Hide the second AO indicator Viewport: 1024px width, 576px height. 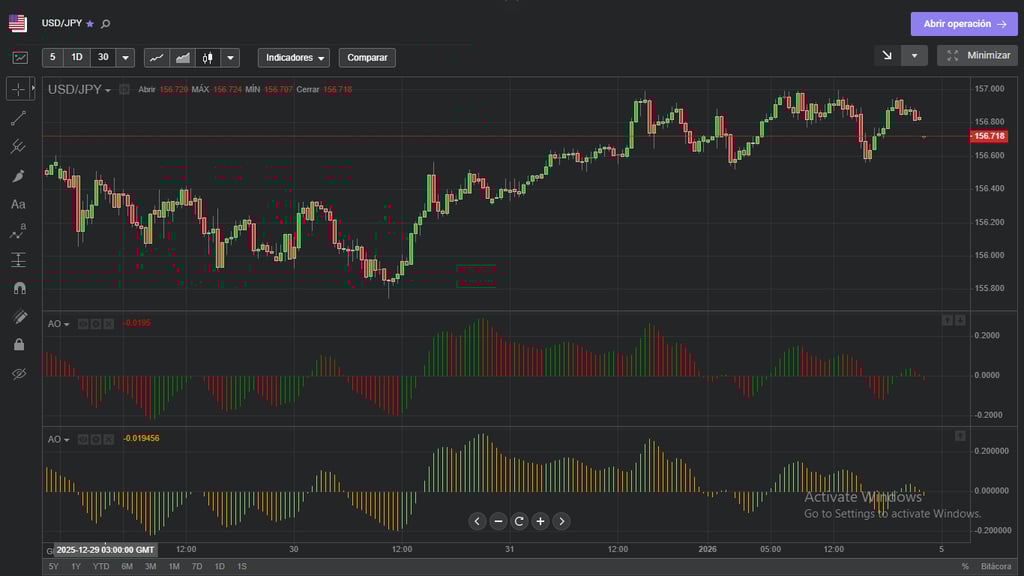(83, 440)
